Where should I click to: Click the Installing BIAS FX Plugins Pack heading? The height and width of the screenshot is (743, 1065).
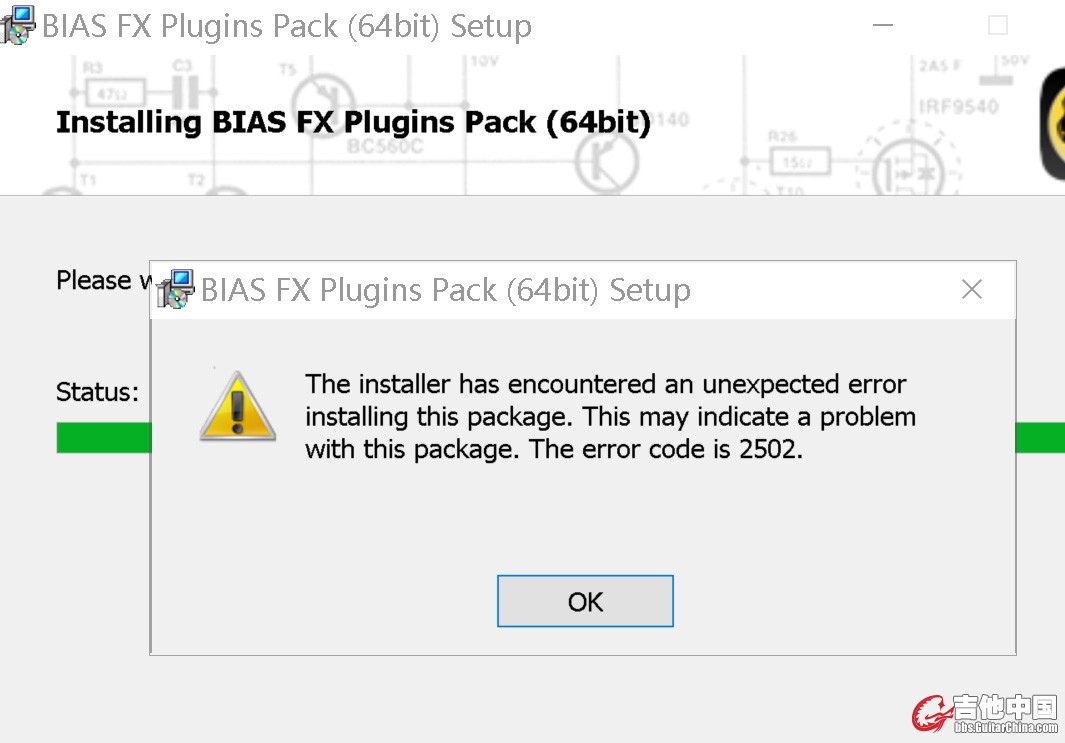353,122
